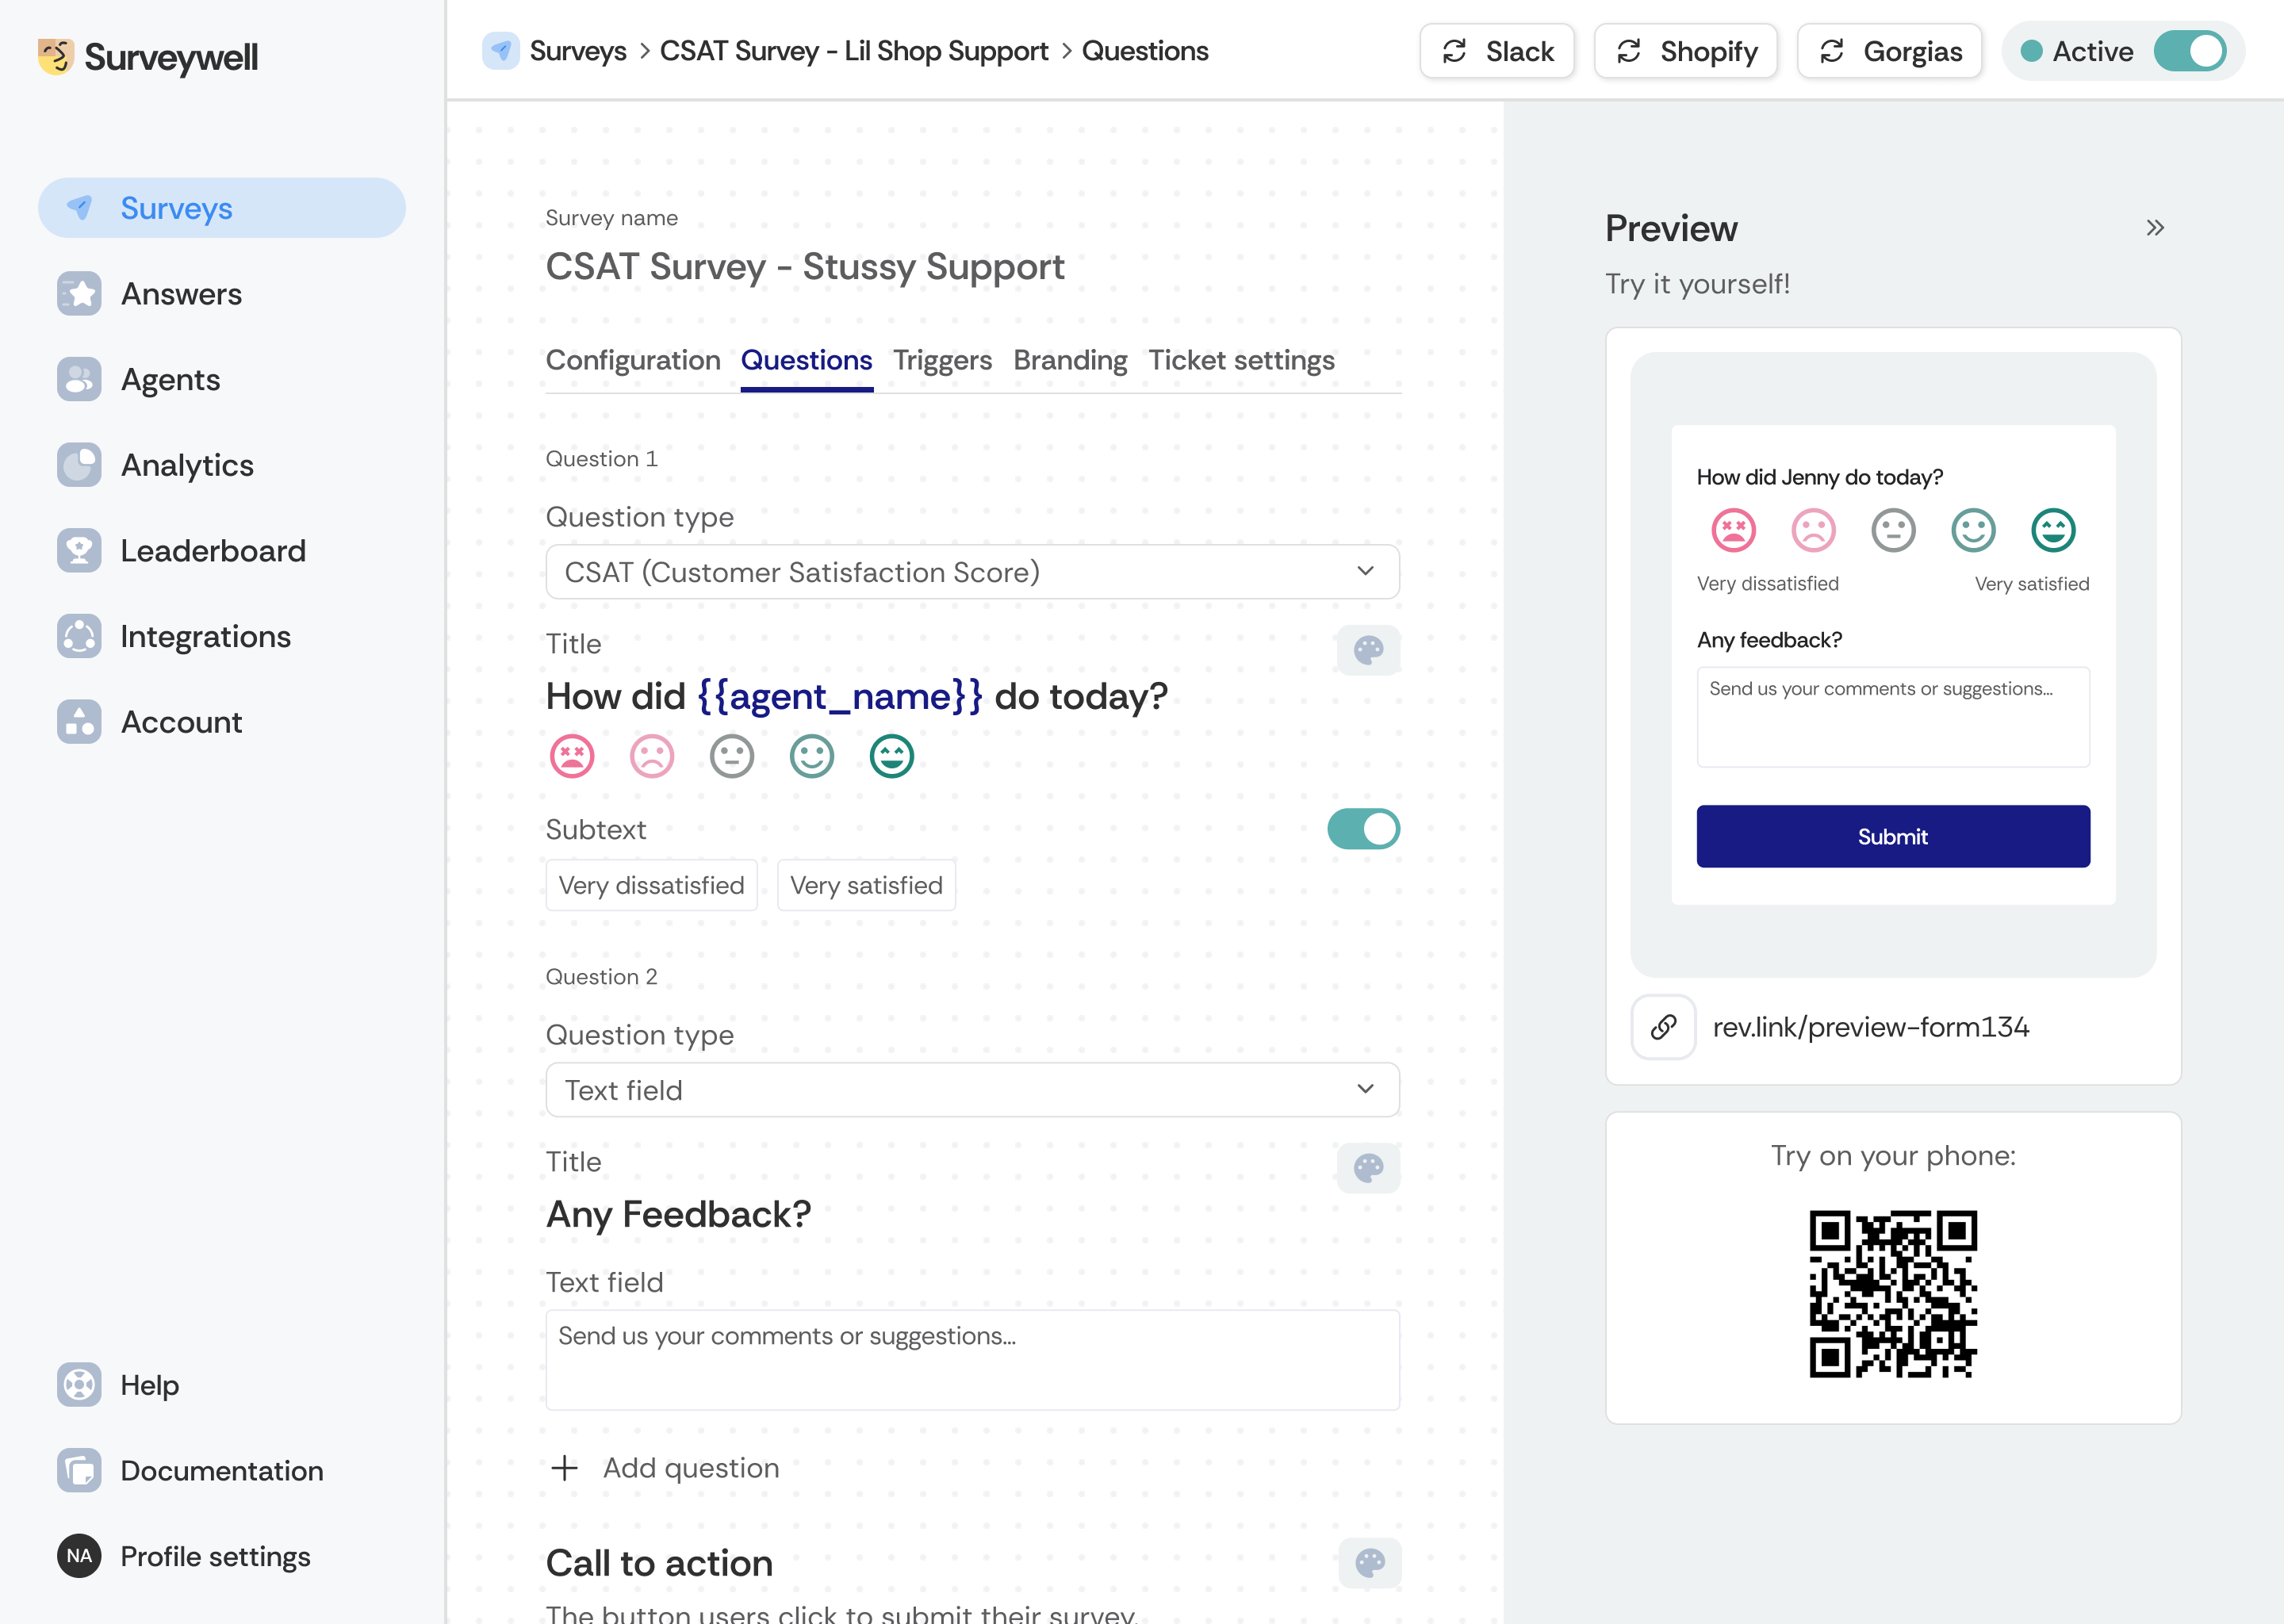Click palette icon next to Any Feedback title
Screen dimensions: 2284x1624
tap(1368, 1168)
